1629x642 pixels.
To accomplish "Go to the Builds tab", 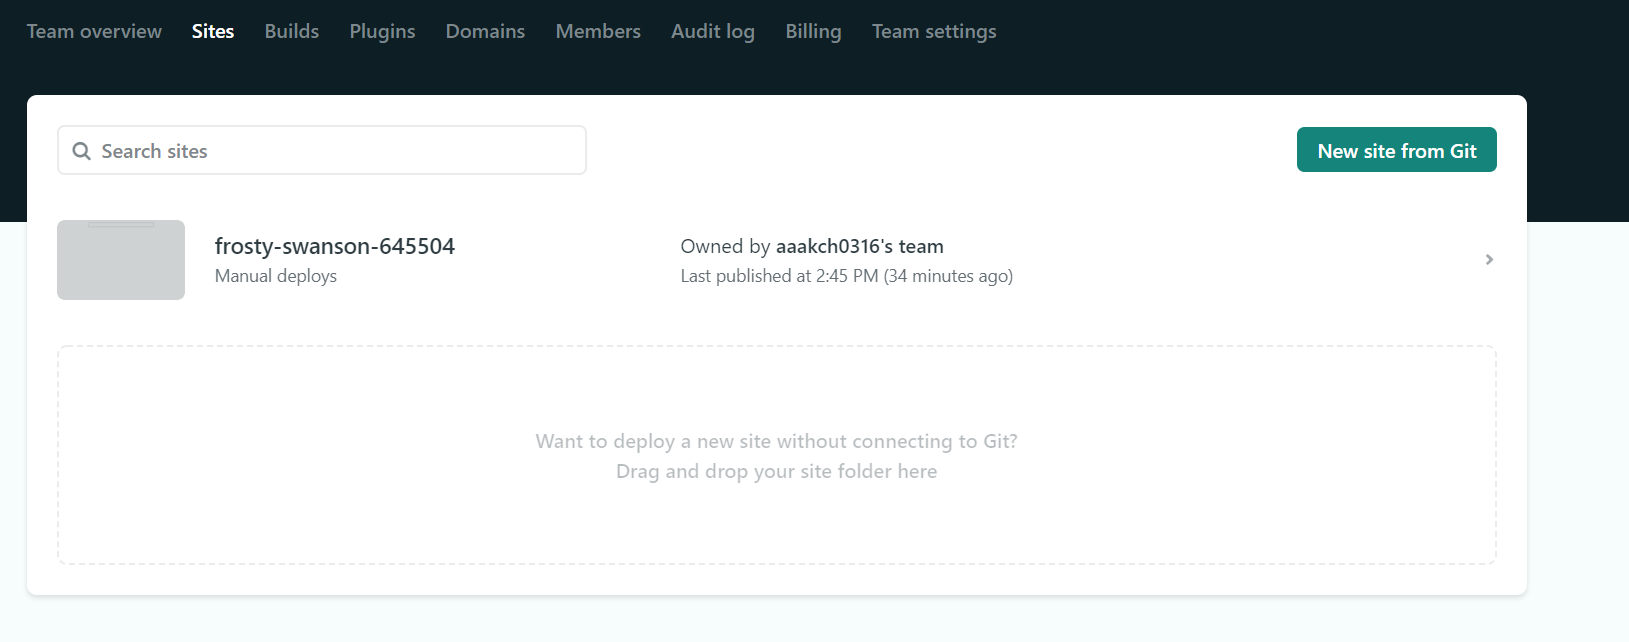I will tap(292, 31).
